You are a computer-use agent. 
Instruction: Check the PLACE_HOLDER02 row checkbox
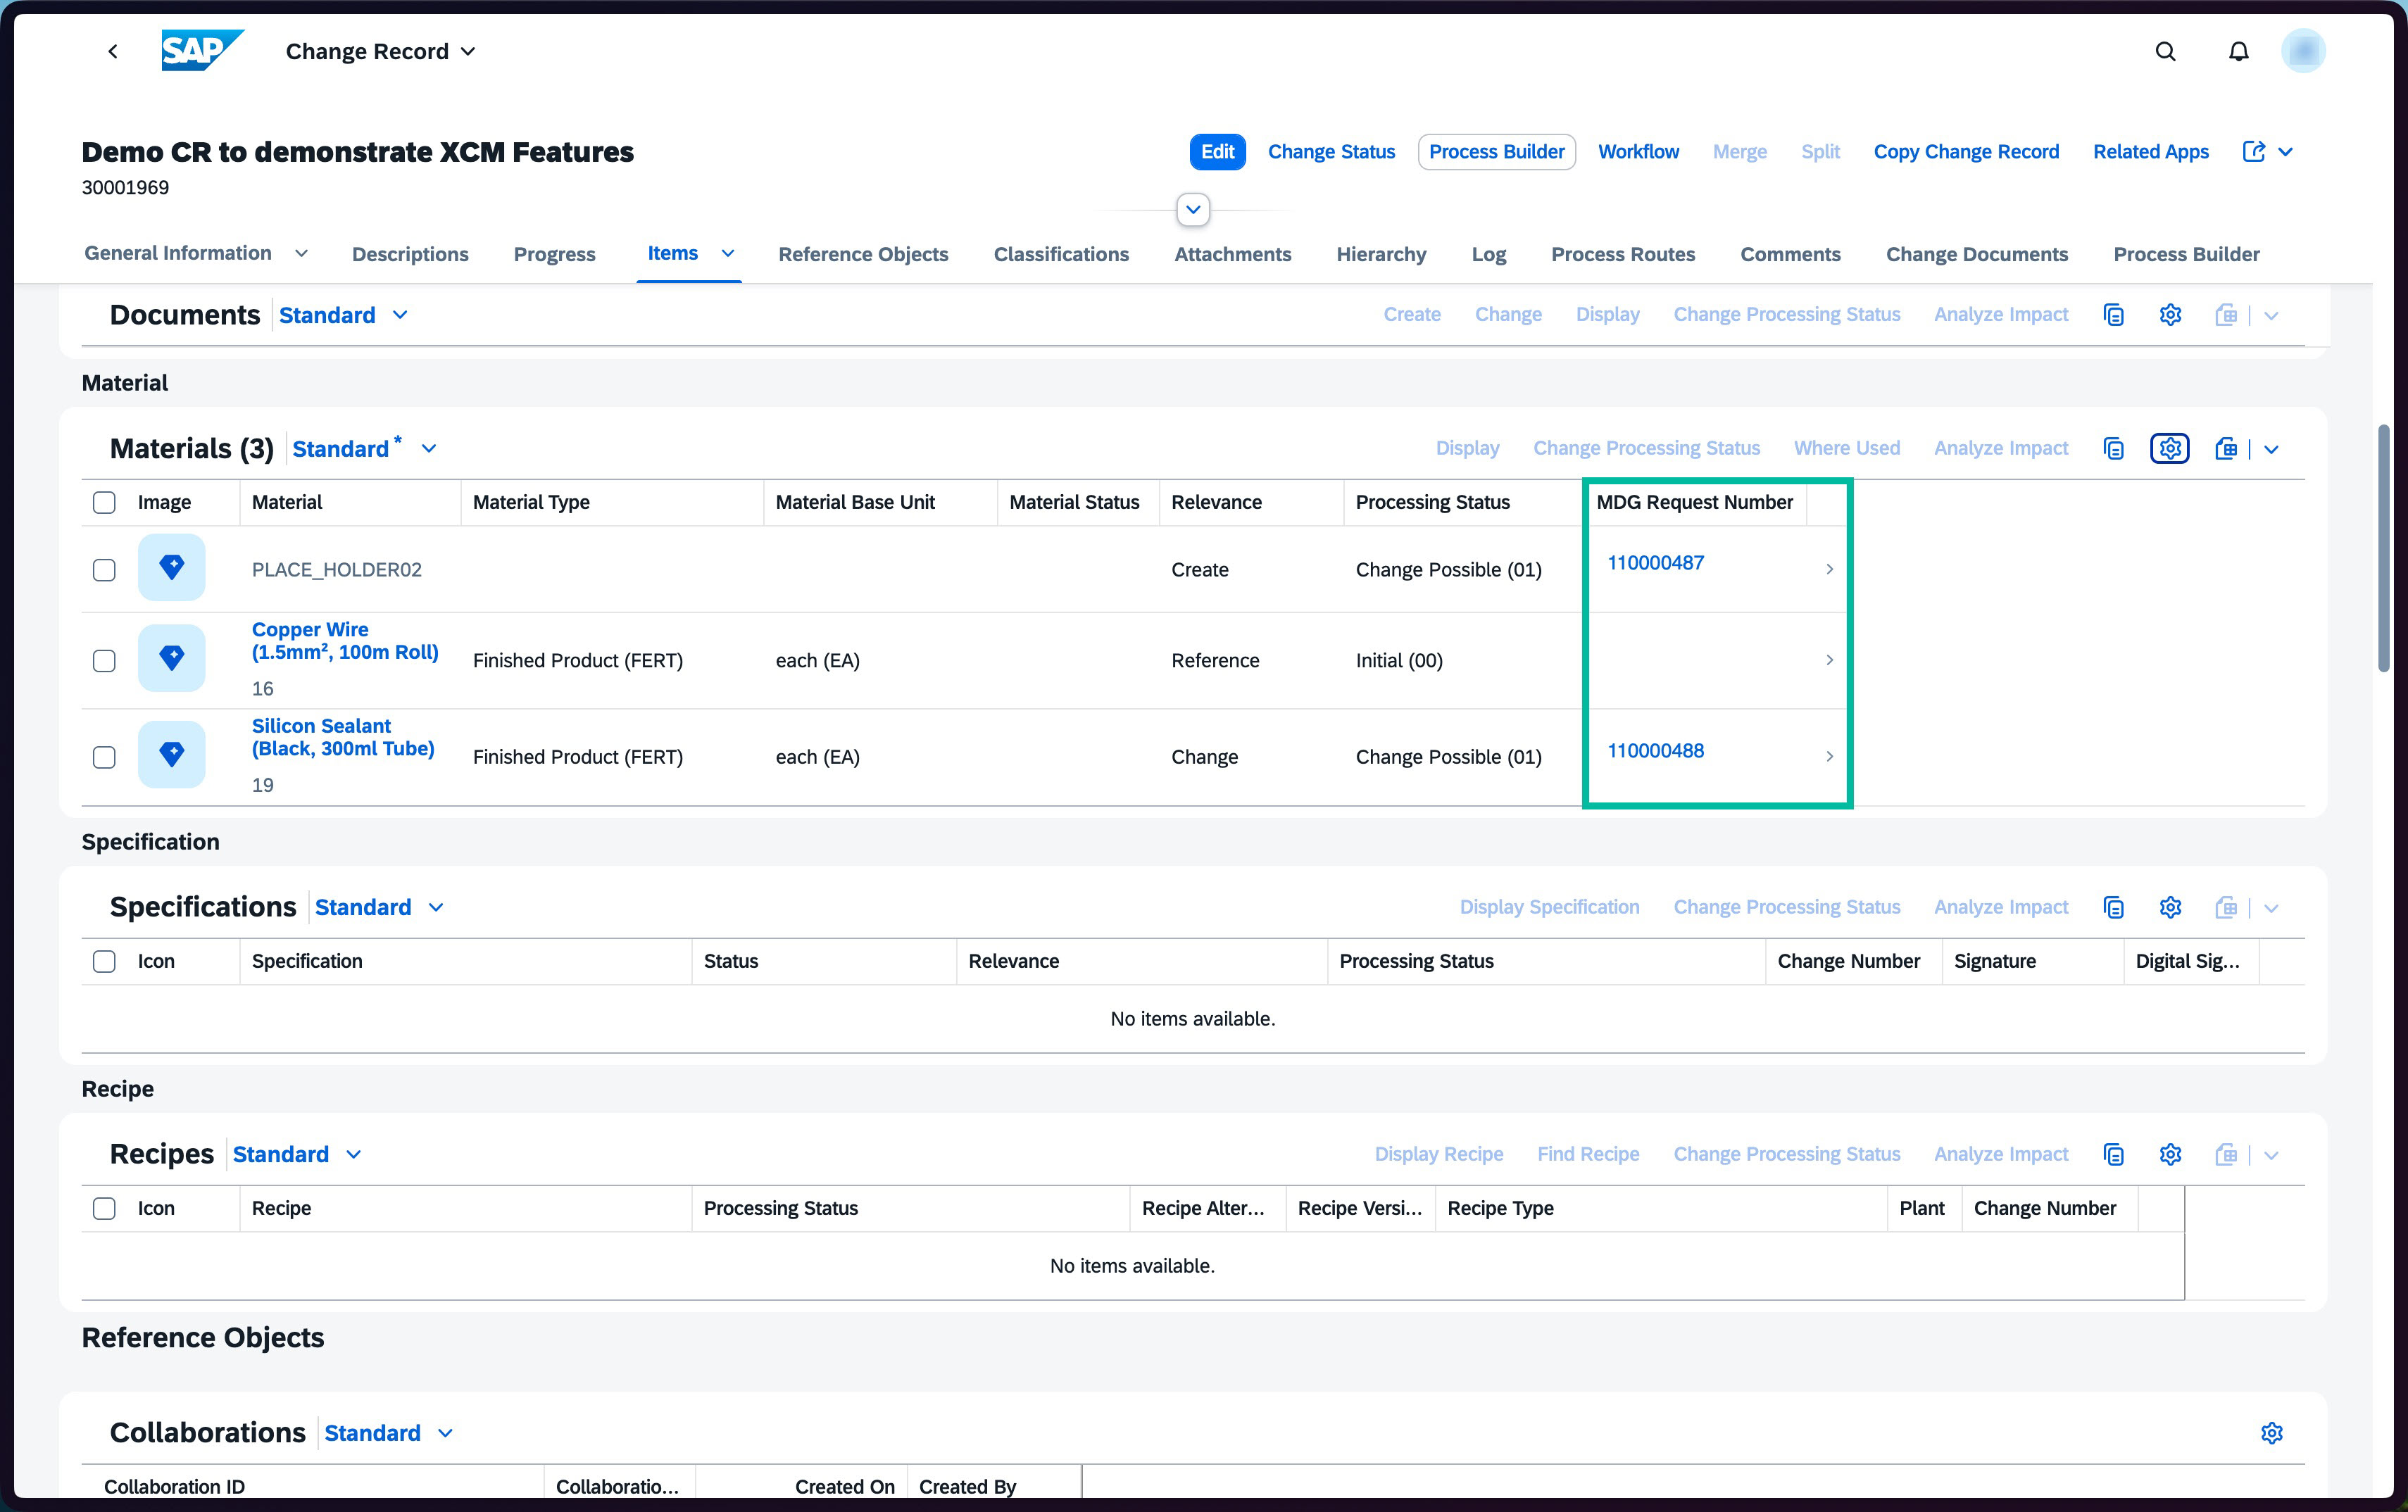(x=104, y=570)
